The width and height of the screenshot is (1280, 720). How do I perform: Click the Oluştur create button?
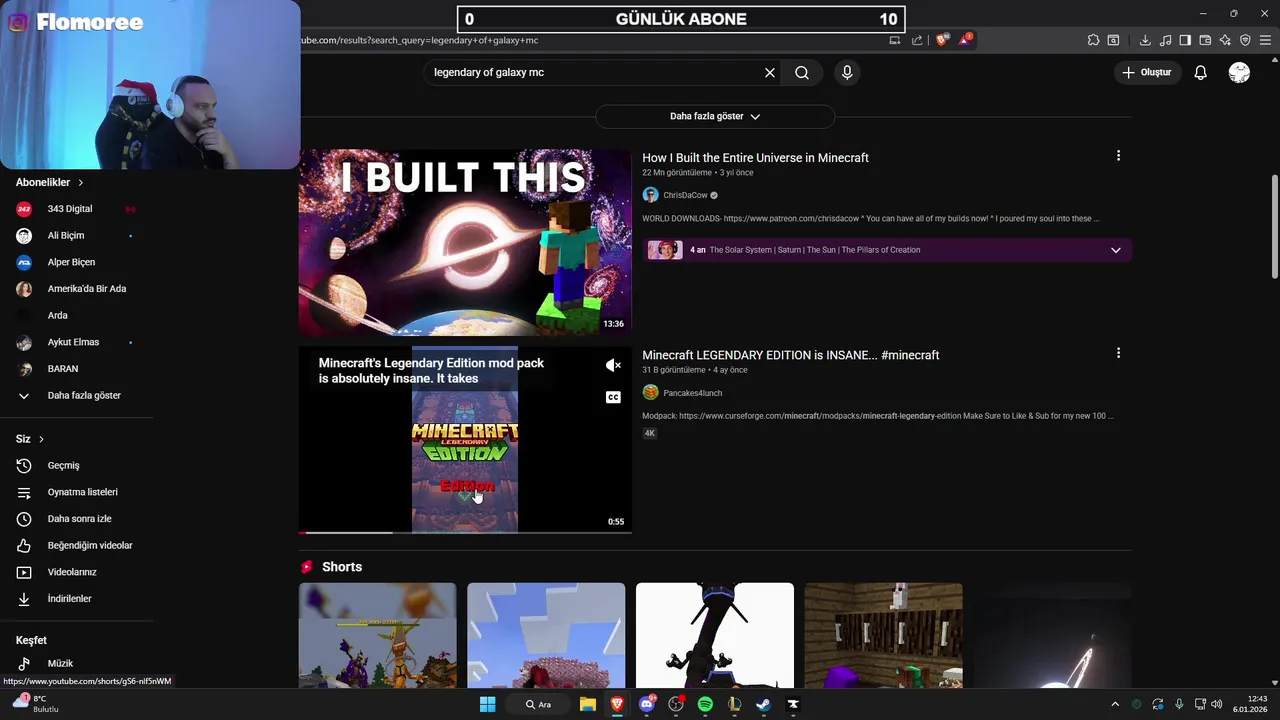click(1146, 72)
